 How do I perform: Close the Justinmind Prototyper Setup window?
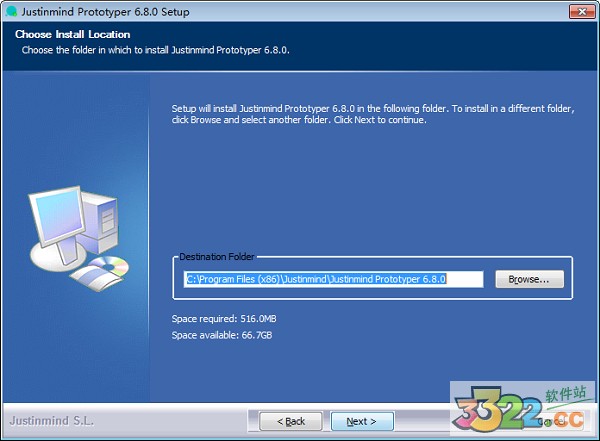click(582, 11)
